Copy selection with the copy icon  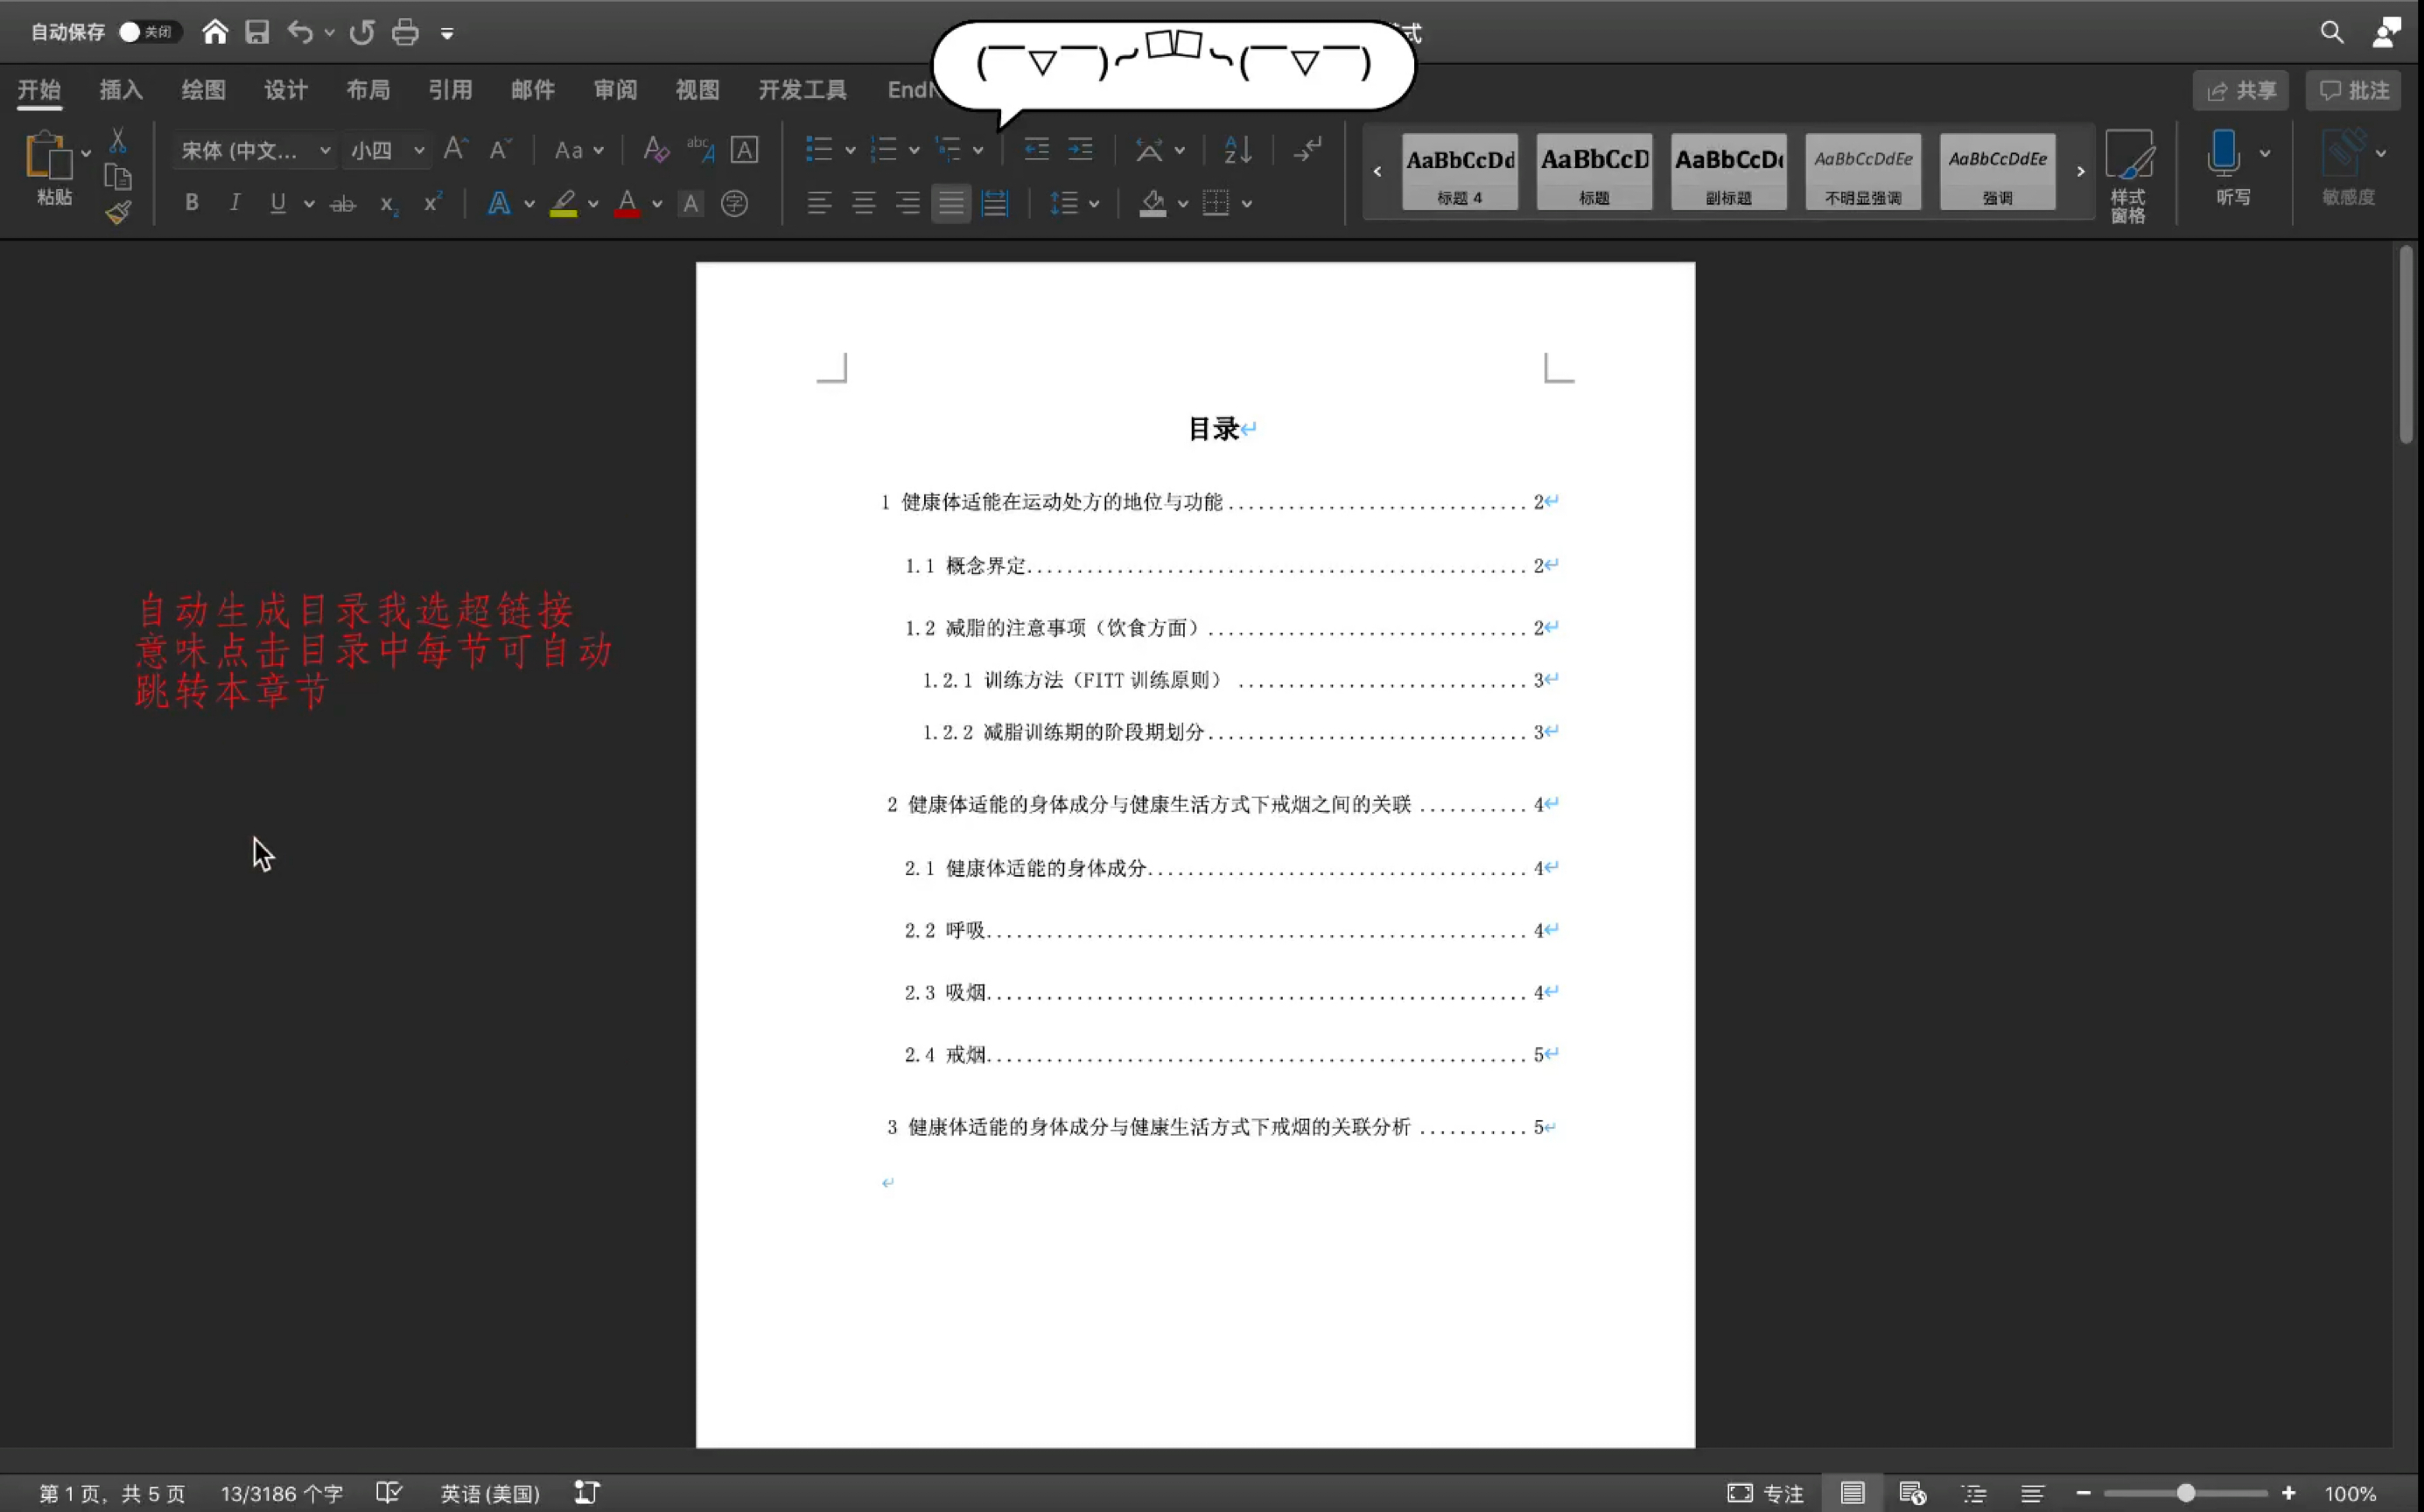pyautogui.click(x=118, y=177)
